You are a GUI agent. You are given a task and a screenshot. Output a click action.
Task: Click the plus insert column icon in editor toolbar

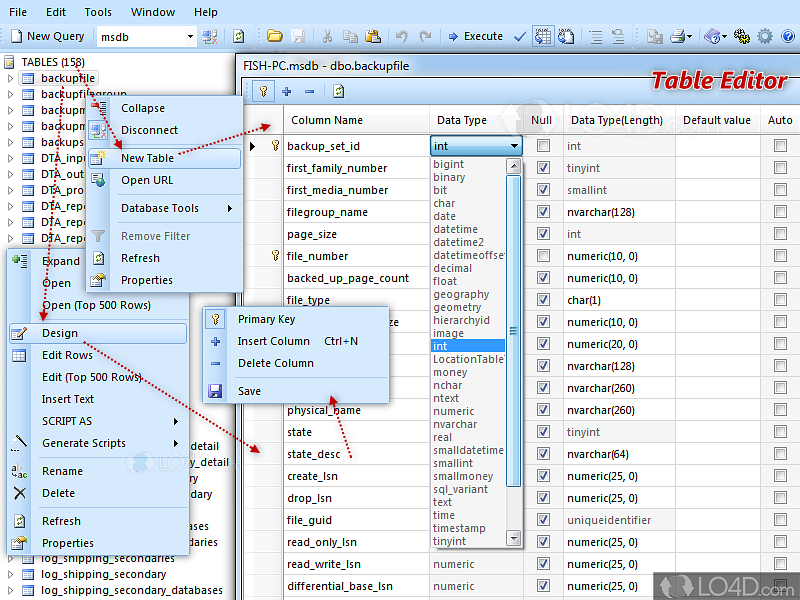pos(287,91)
